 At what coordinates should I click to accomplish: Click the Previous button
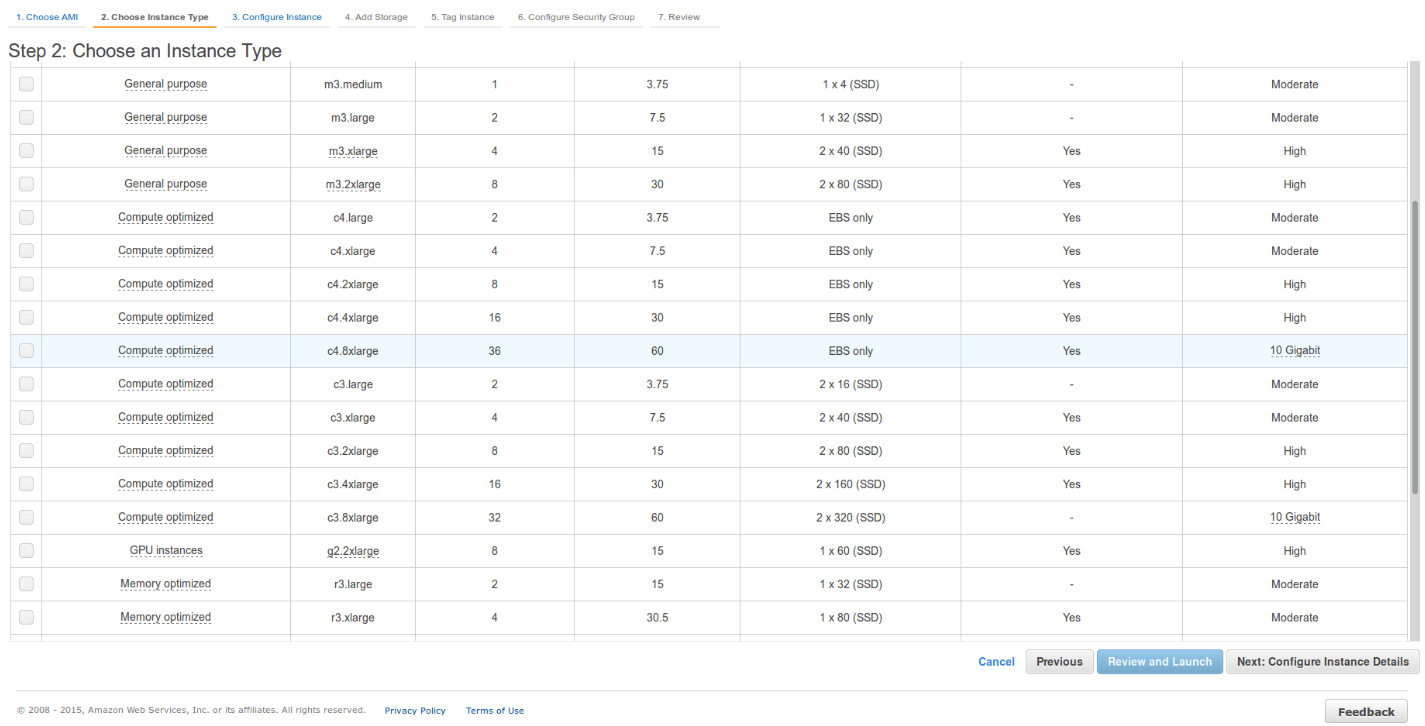coord(1059,662)
